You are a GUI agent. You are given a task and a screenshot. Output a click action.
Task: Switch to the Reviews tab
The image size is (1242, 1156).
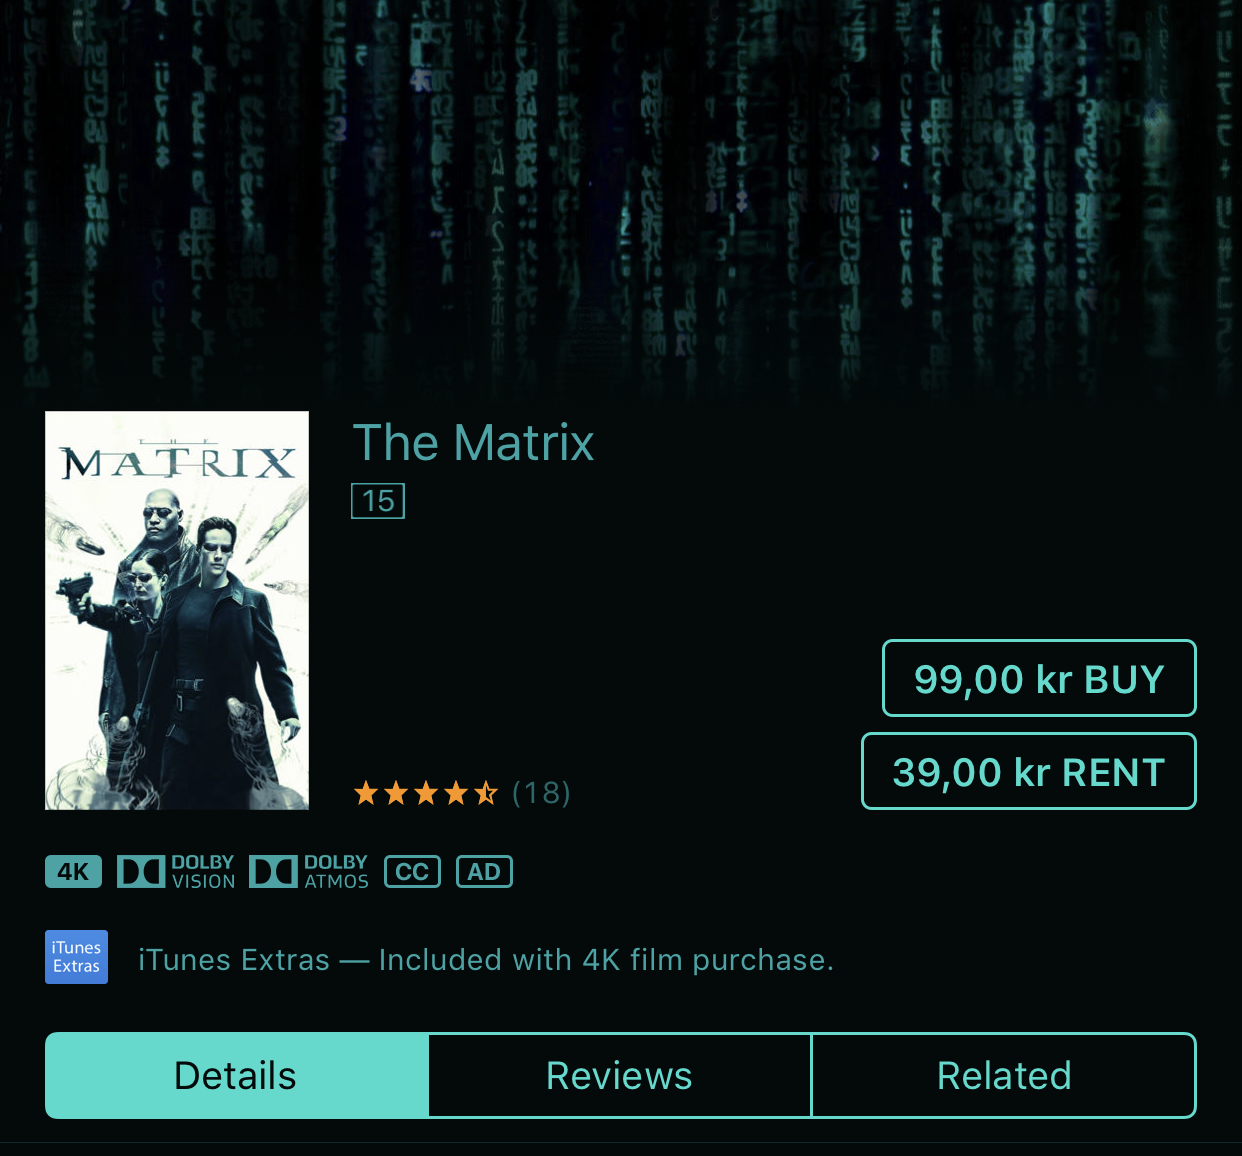[x=620, y=1075]
